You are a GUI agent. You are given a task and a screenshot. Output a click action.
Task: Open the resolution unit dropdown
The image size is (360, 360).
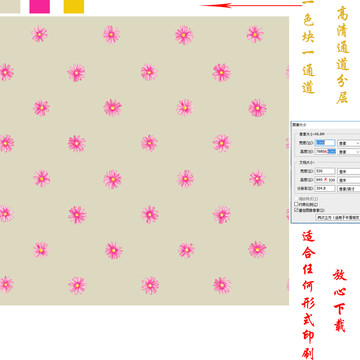(349, 189)
